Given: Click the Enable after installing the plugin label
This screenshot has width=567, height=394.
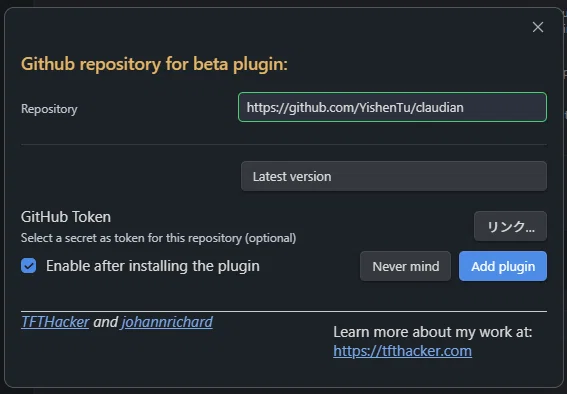Looking at the screenshot, I should click(153, 266).
